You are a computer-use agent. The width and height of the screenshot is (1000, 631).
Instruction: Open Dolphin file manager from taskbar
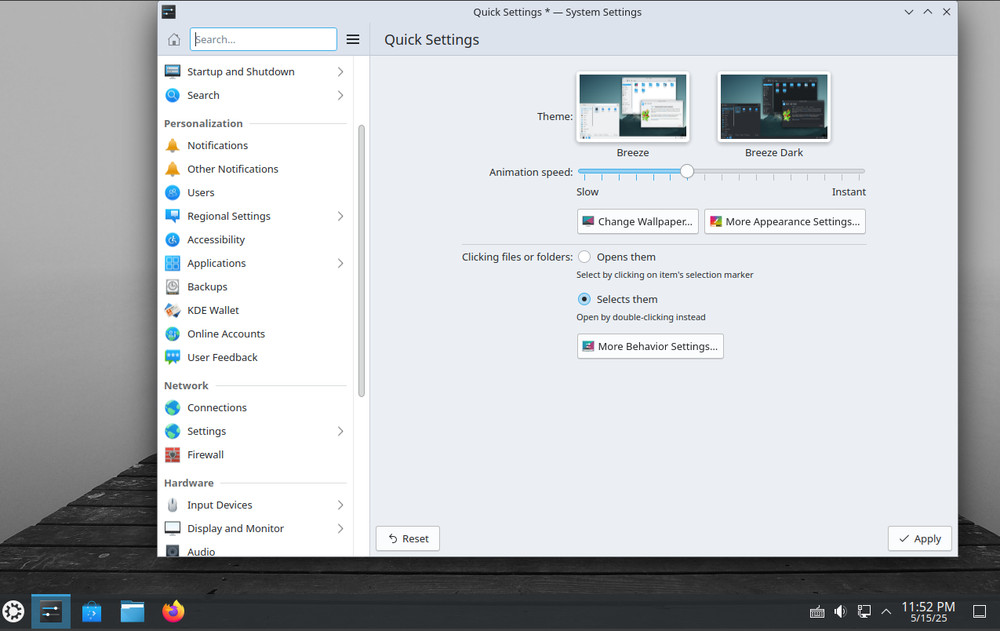coord(133,612)
